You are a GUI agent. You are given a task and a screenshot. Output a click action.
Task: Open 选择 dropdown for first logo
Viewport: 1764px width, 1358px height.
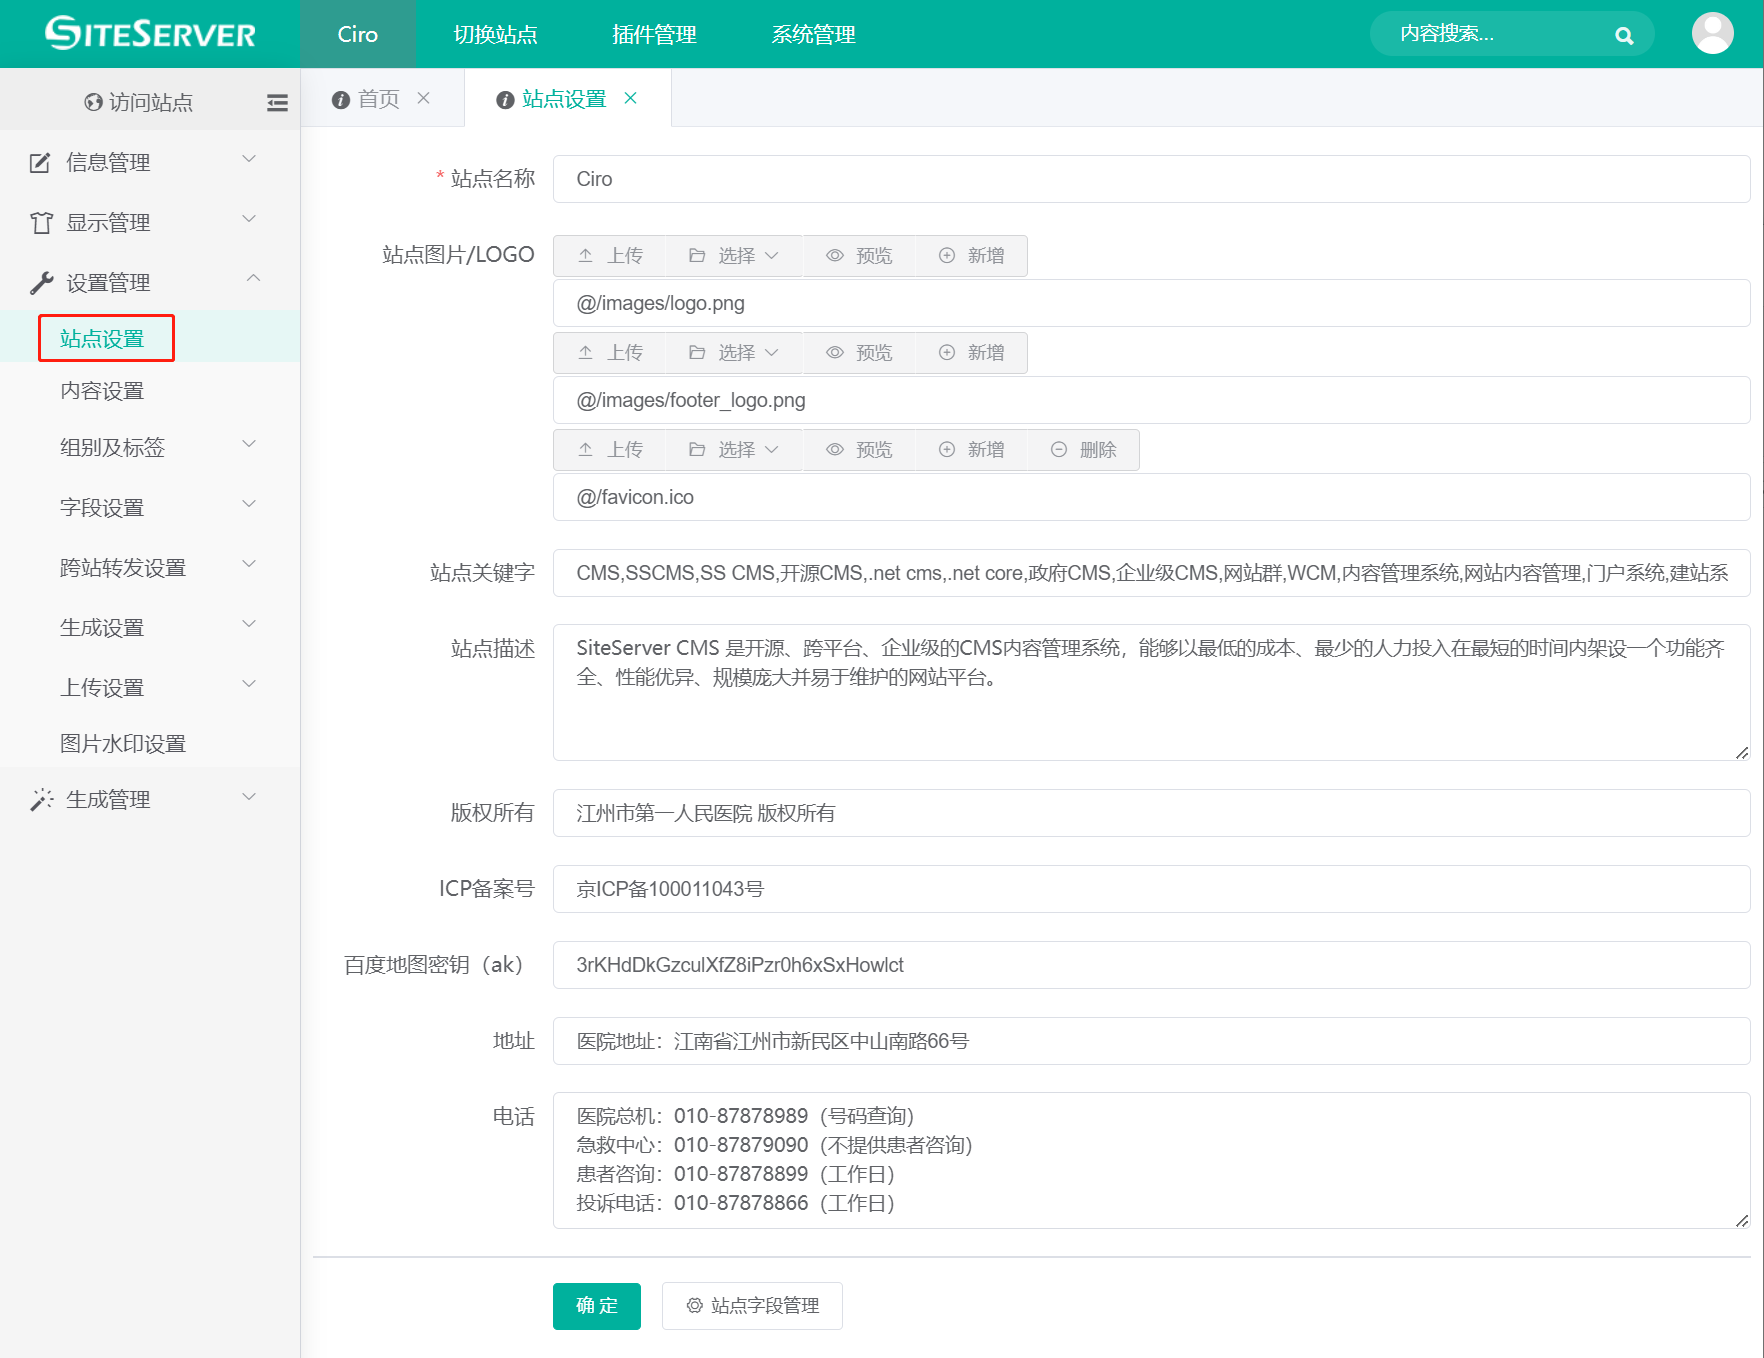coord(734,256)
